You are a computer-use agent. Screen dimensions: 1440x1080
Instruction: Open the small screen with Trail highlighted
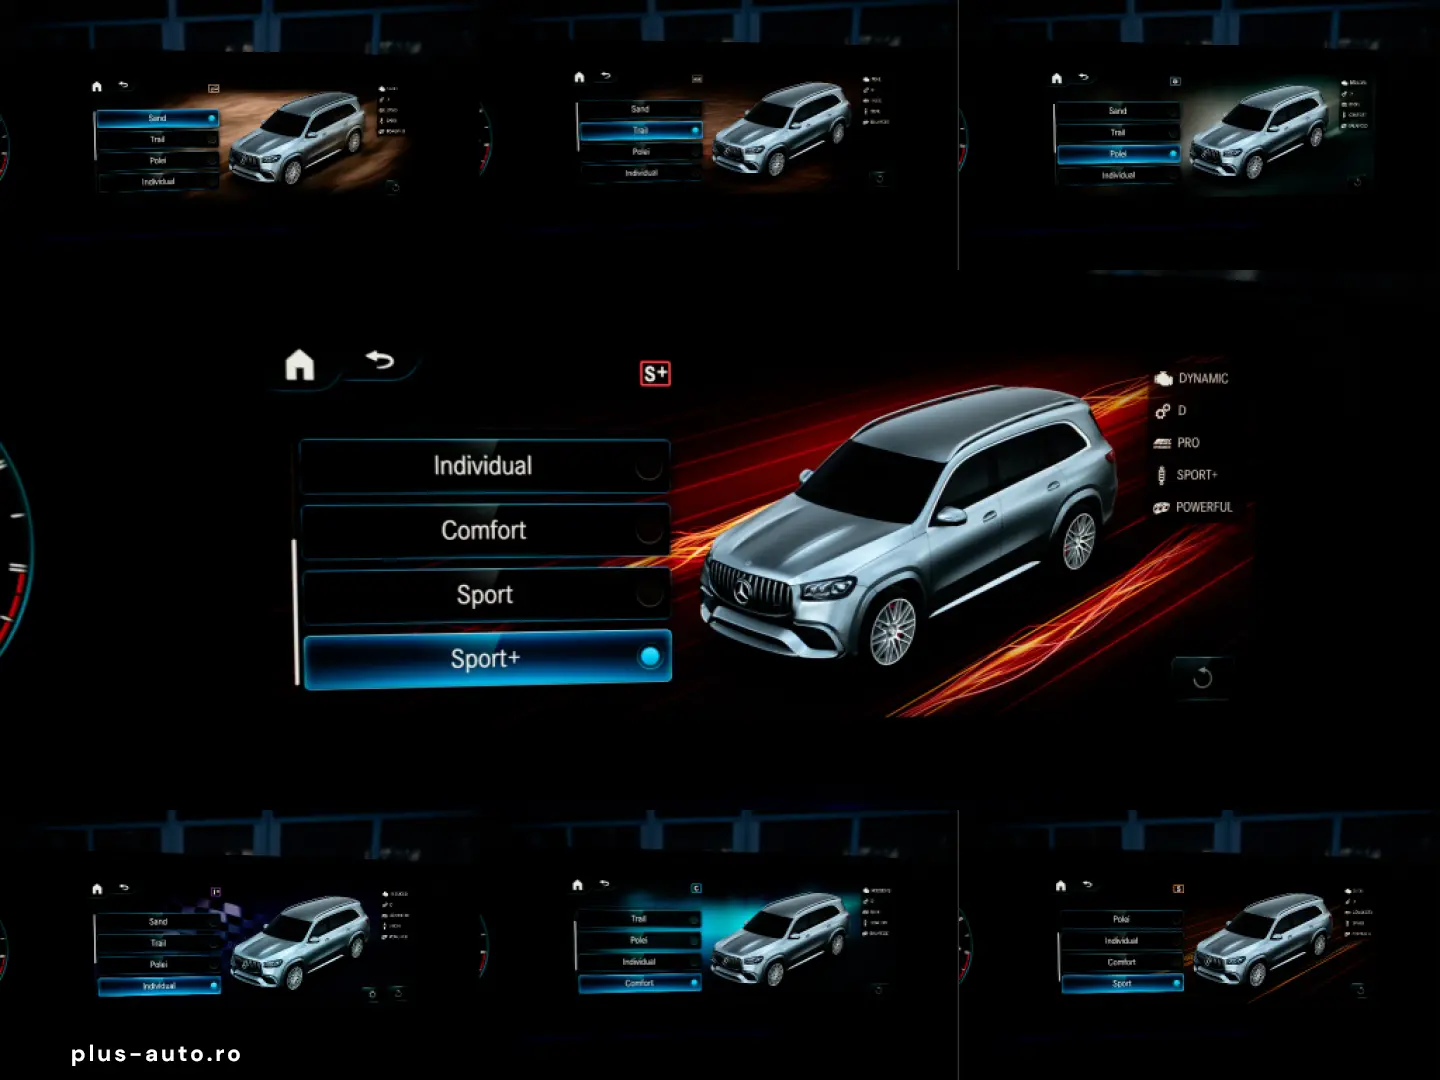tap(733, 128)
